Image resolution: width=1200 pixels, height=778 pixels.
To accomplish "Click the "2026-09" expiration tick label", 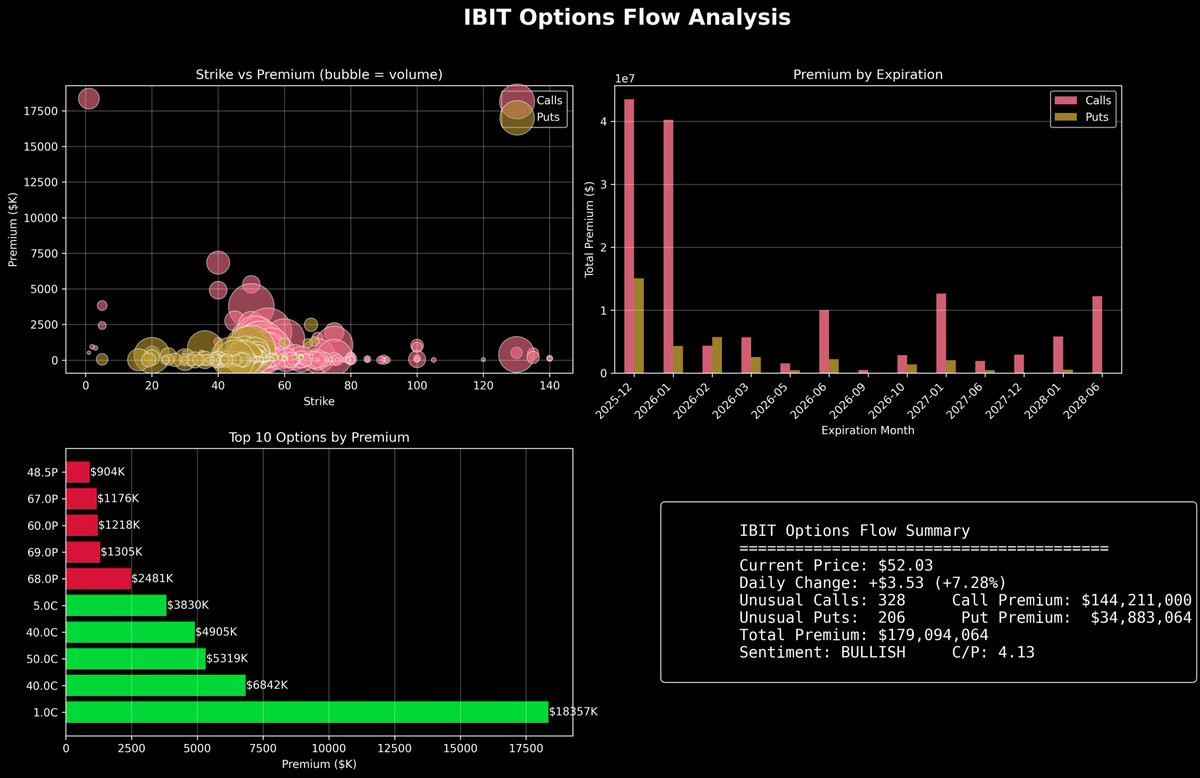I will [x=850, y=399].
